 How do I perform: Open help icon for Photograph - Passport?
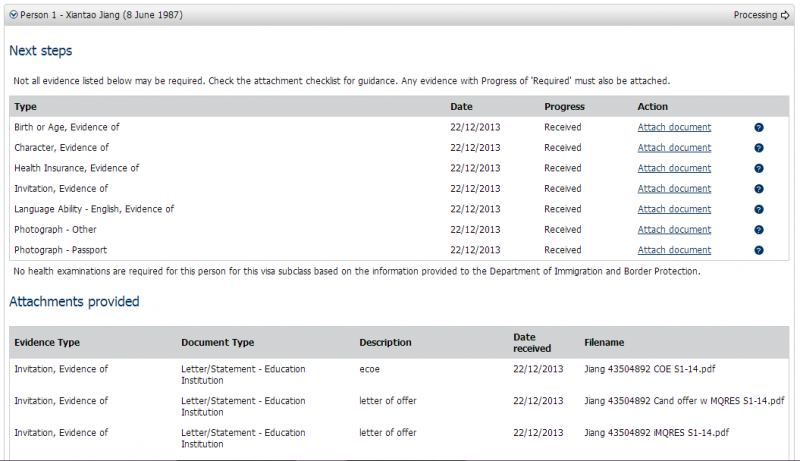click(x=759, y=250)
